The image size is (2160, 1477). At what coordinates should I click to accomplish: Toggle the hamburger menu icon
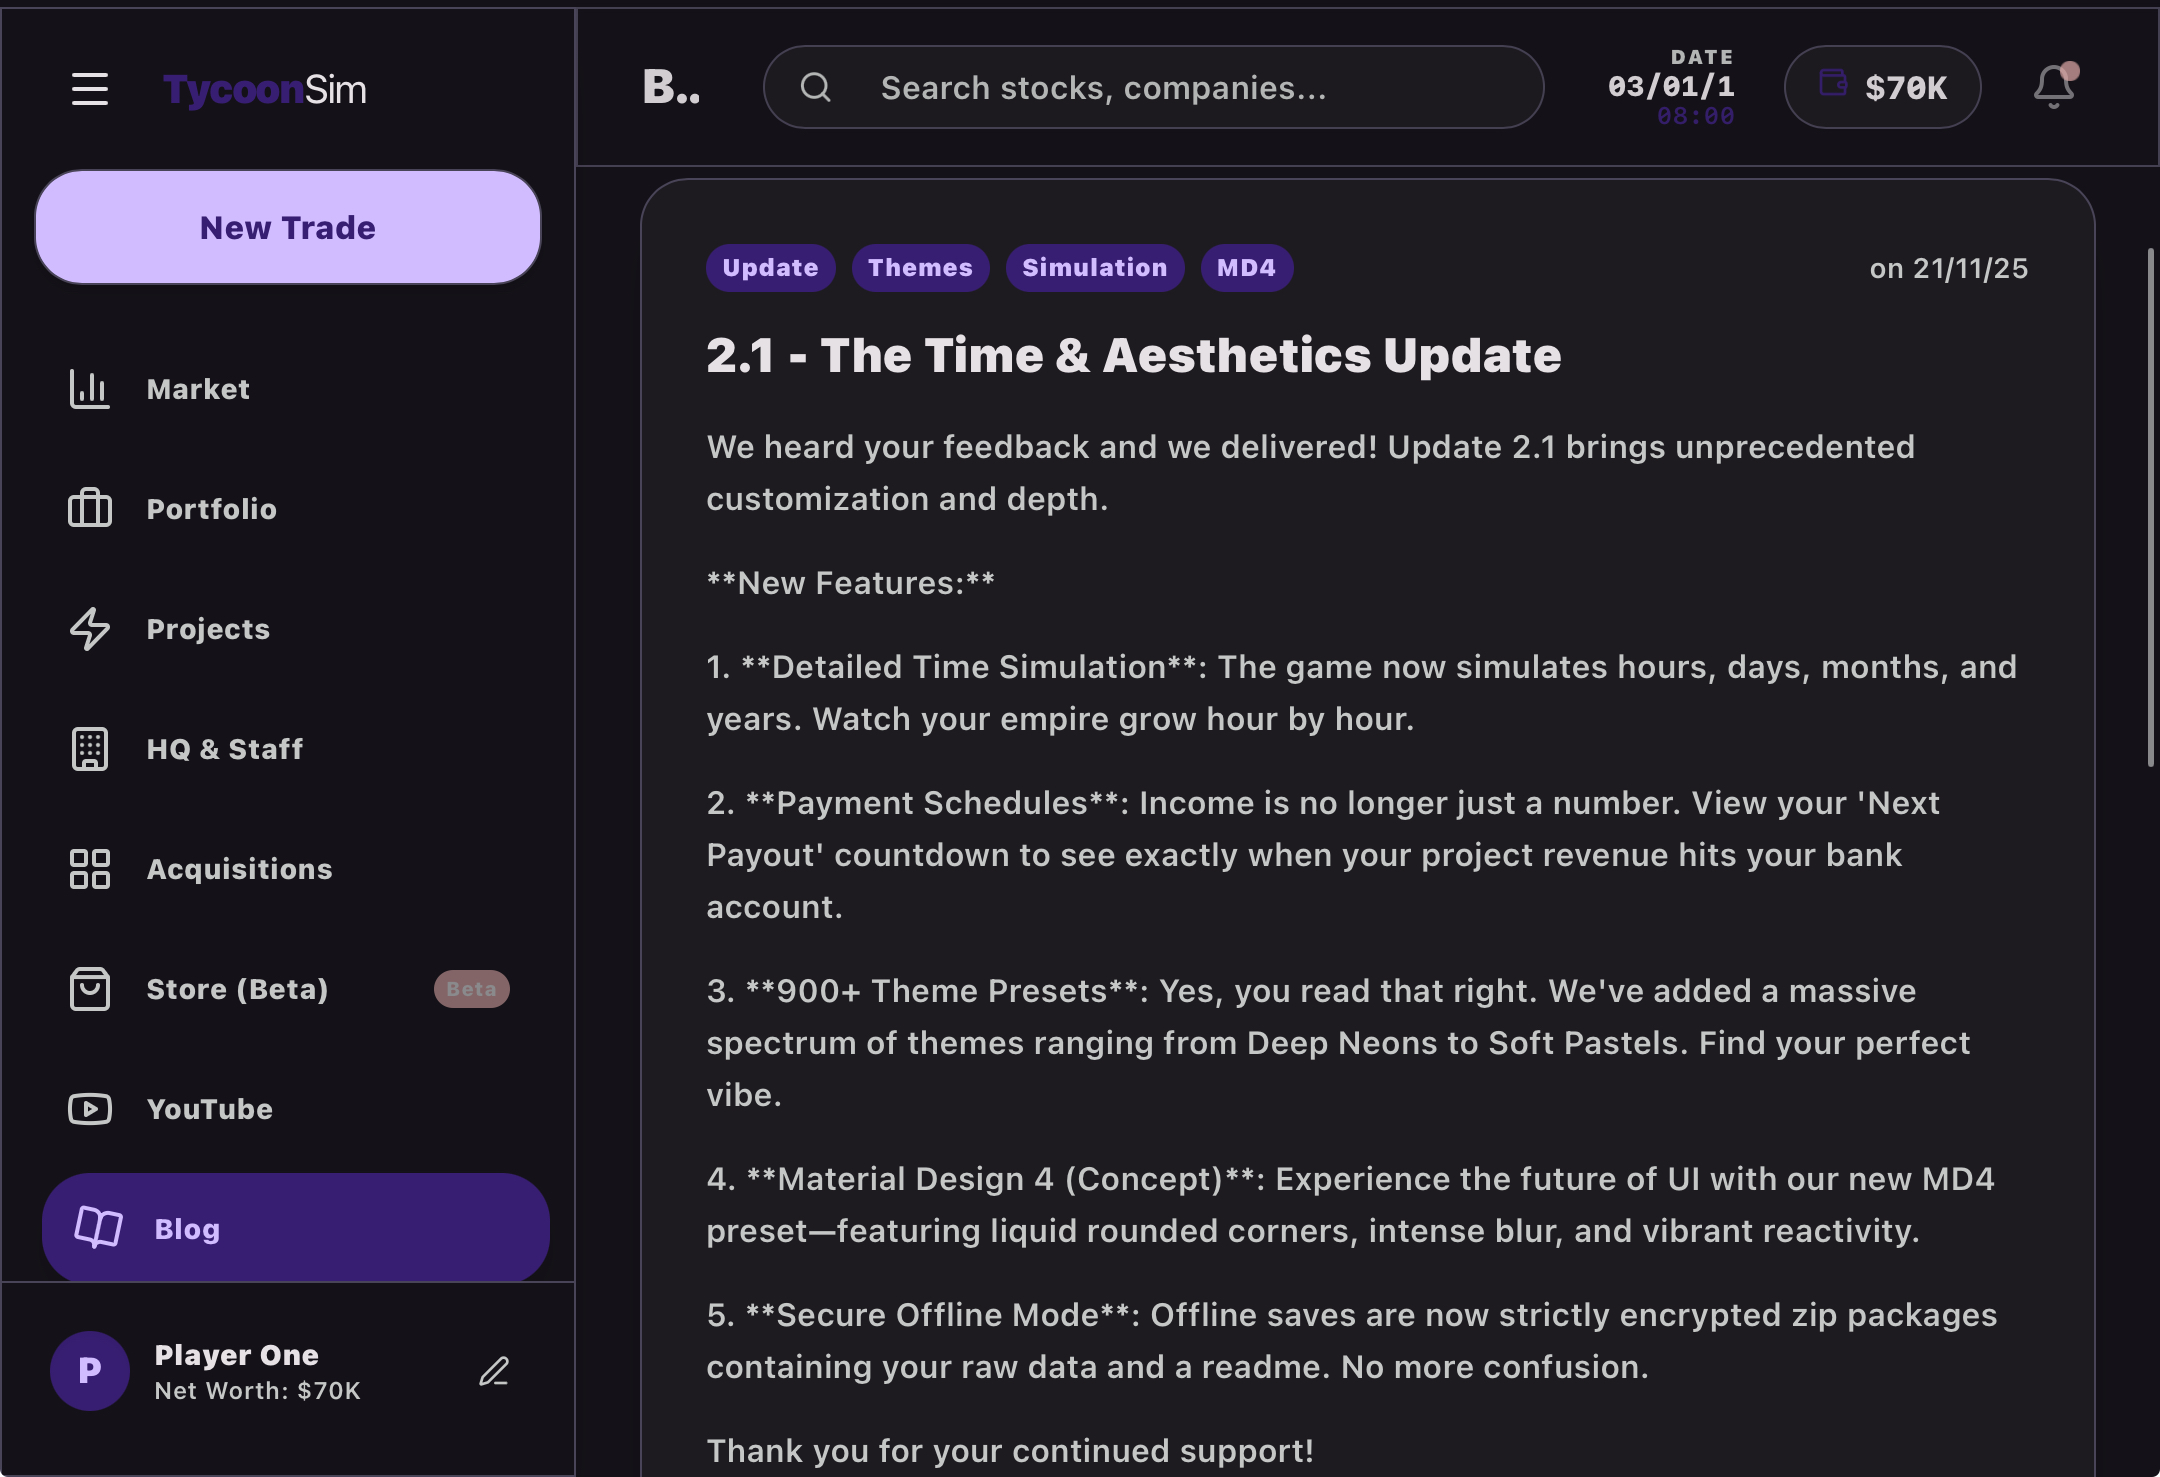pos(90,89)
